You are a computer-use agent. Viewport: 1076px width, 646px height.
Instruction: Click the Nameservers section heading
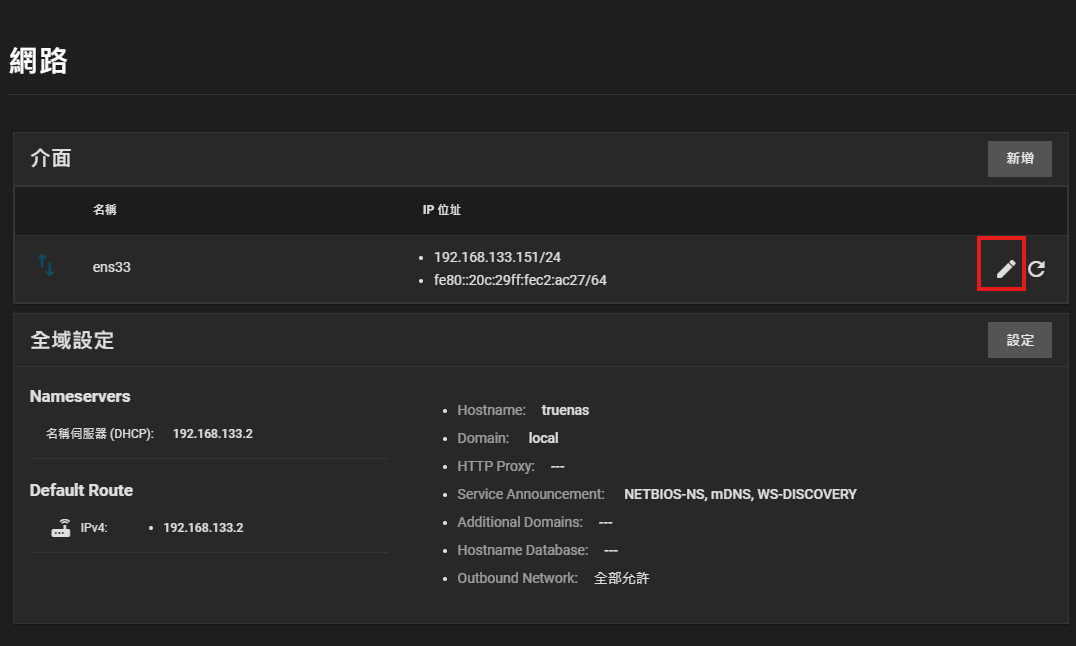pos(80,396)
